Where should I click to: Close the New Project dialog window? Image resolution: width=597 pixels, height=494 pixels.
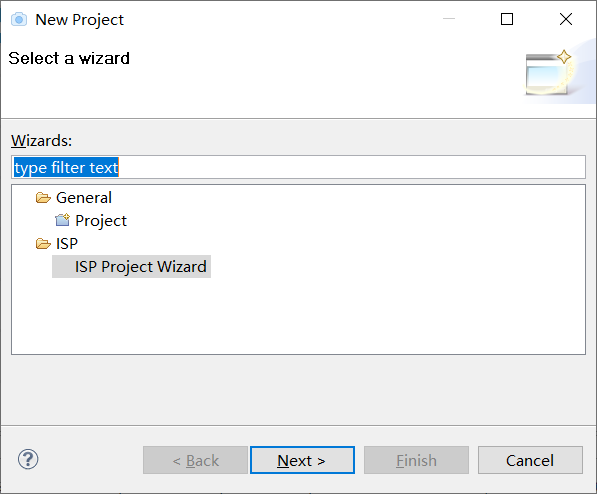click(x=566, y=19)
